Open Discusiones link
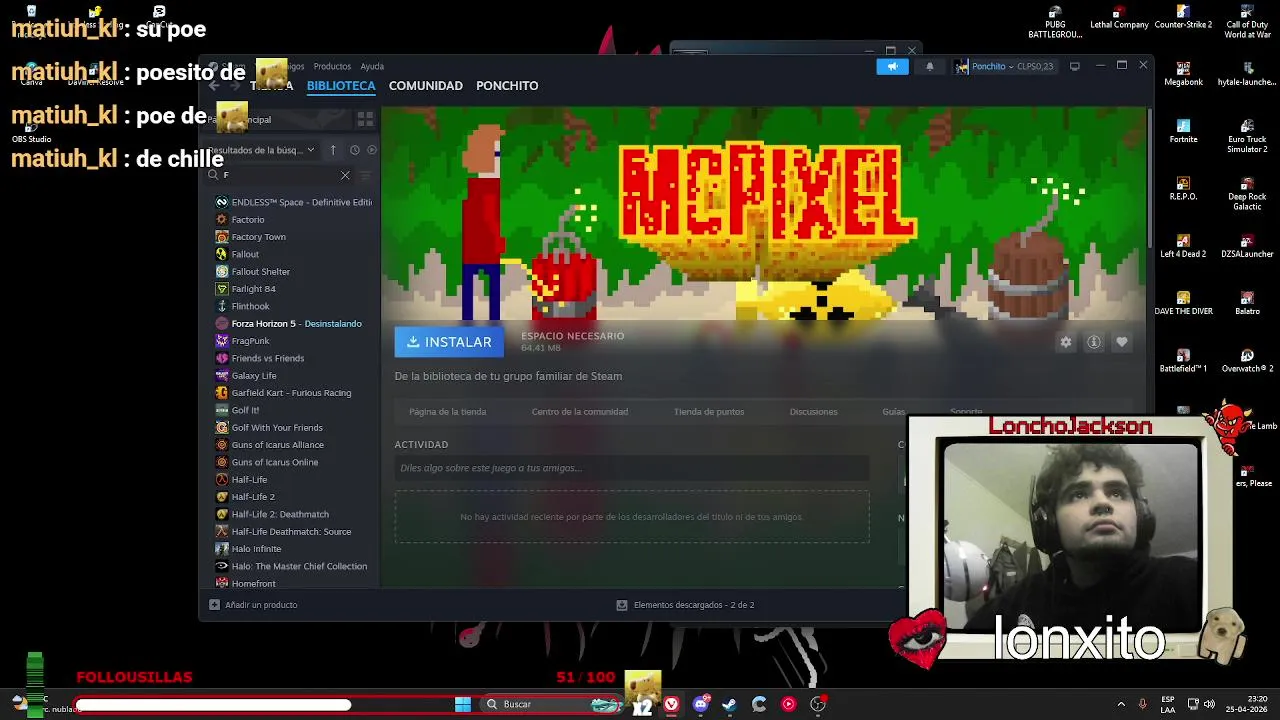Image resolution: width=1280 pixels, height=720 pixels. 813,412
